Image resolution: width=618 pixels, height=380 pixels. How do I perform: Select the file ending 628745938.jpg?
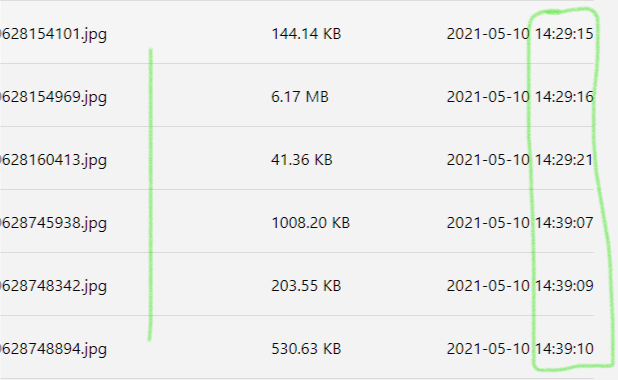click(x=53, y=224)
